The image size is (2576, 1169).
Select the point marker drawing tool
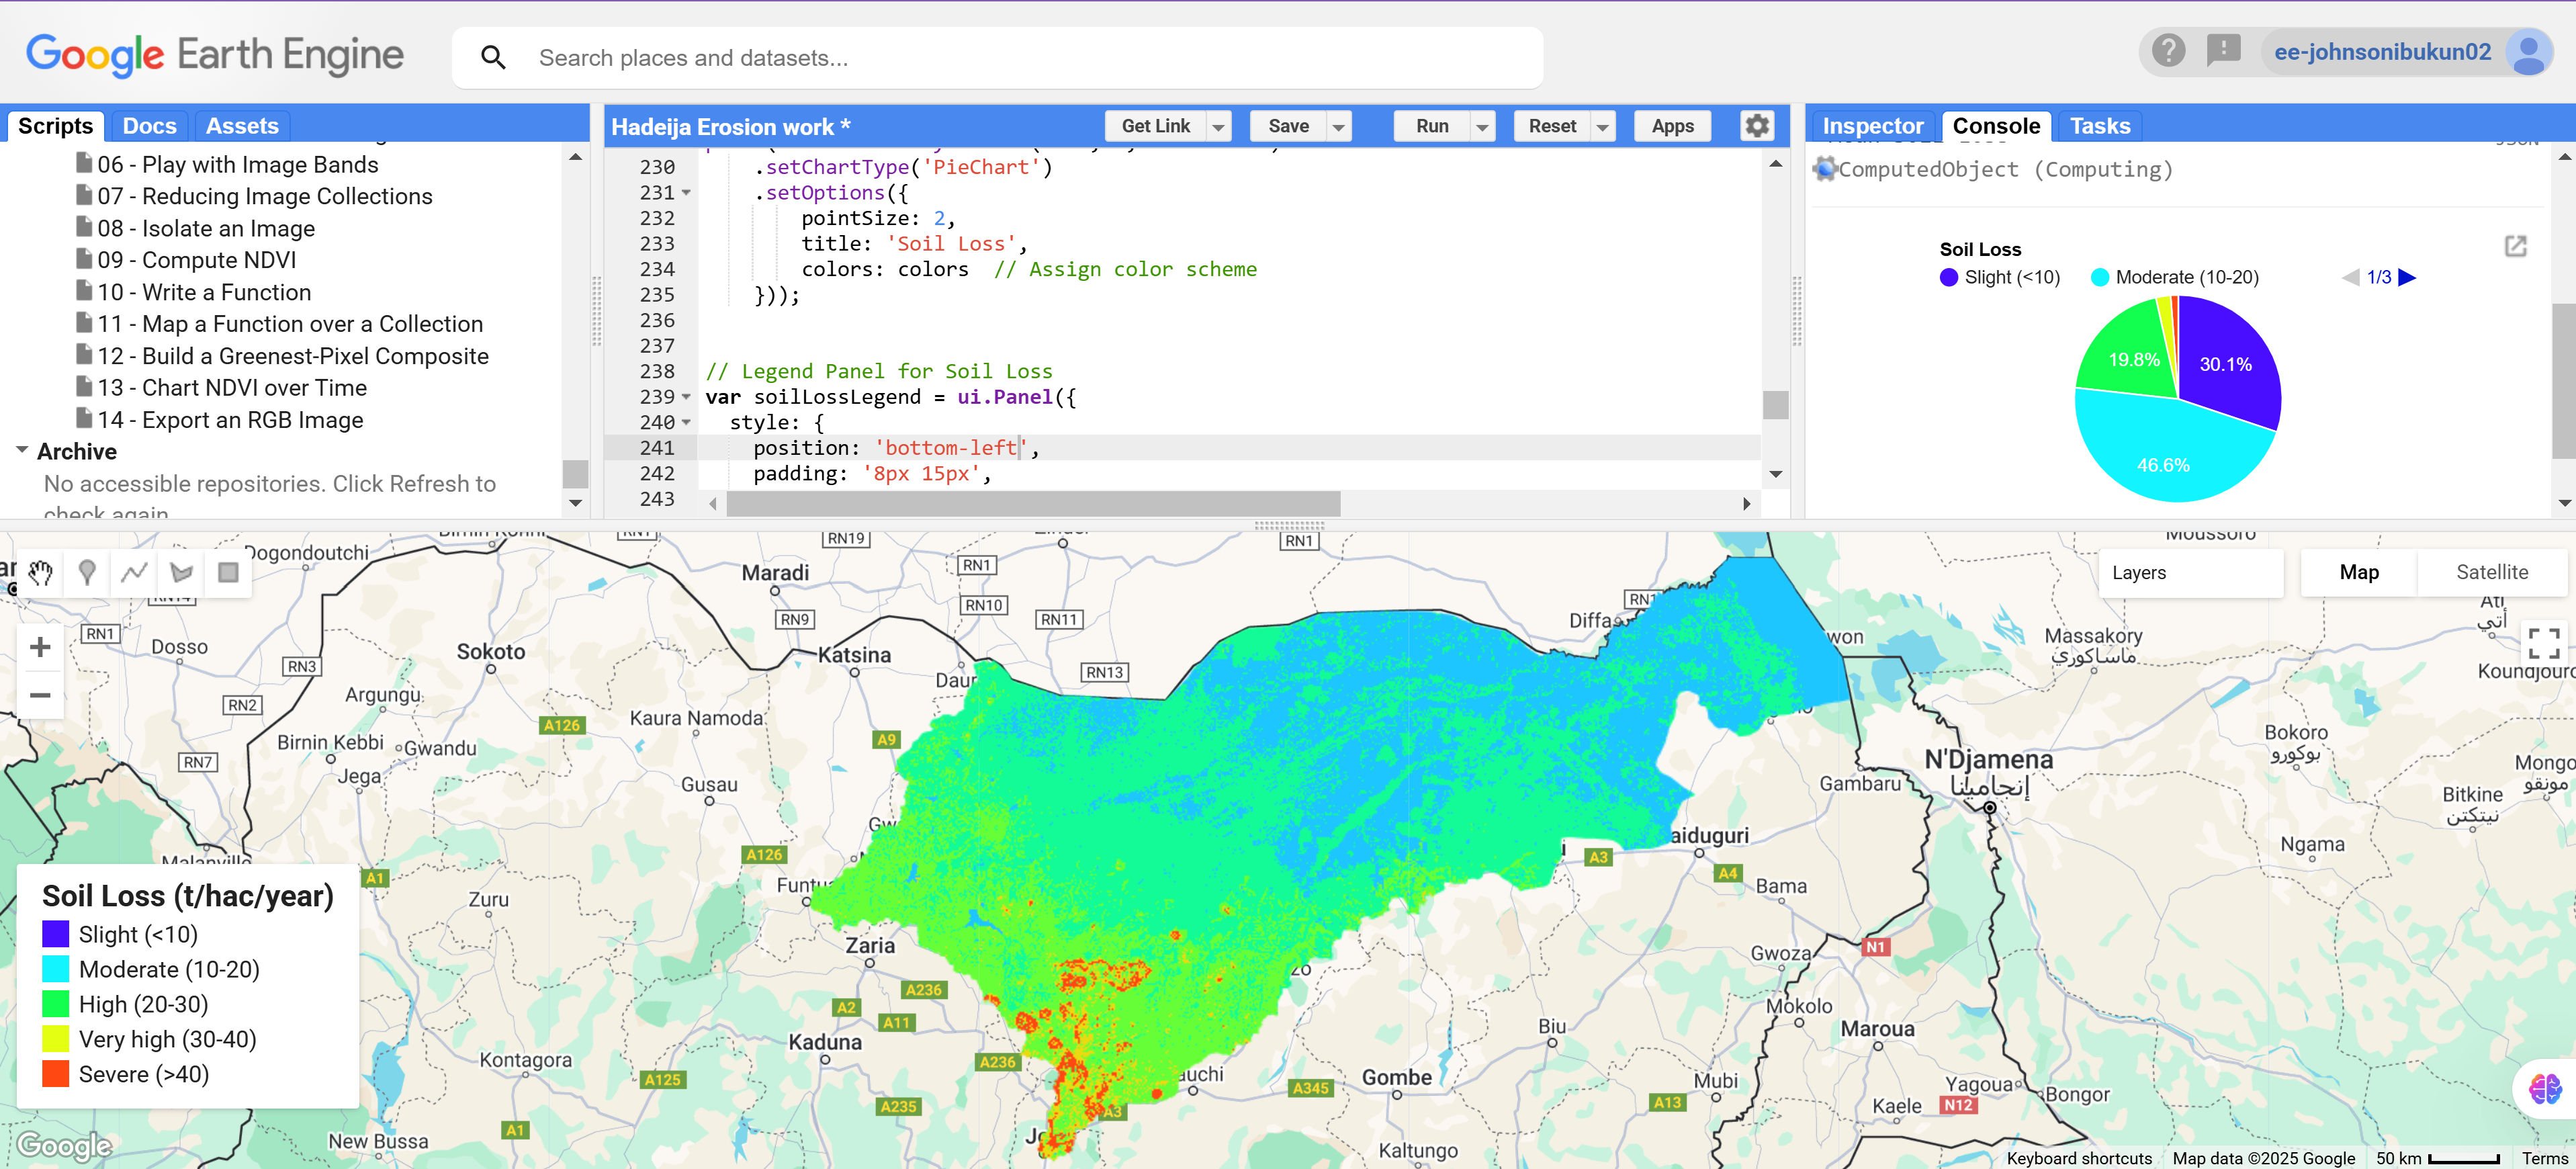pyautogui.click(x=88, y=571)
